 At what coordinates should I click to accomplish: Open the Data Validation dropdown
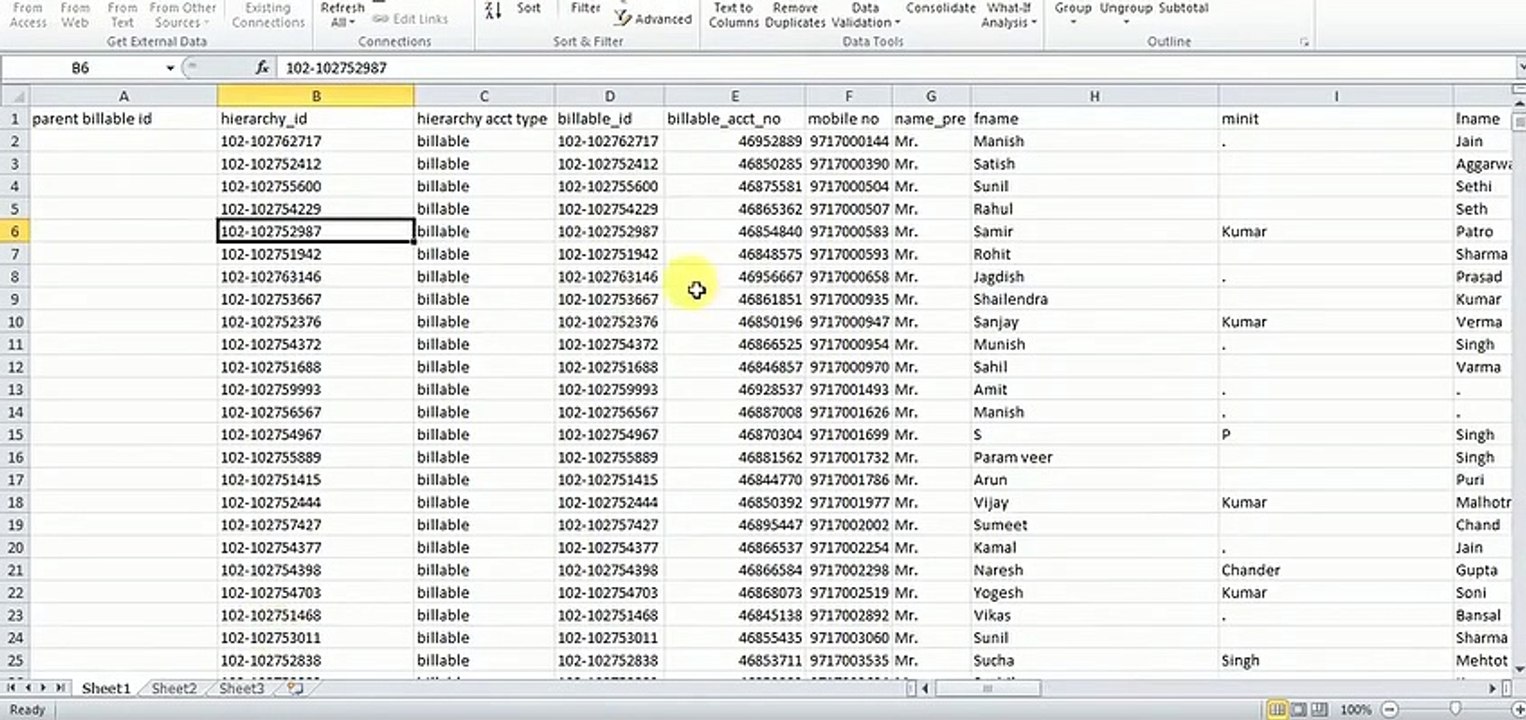click(865, 14)
